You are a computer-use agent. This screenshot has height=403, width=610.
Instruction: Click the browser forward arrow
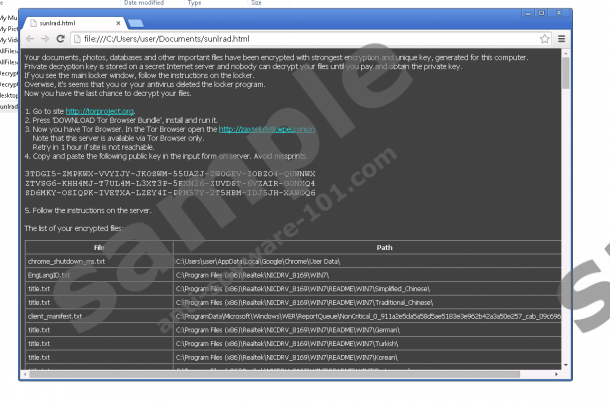(x=46, y=38)
